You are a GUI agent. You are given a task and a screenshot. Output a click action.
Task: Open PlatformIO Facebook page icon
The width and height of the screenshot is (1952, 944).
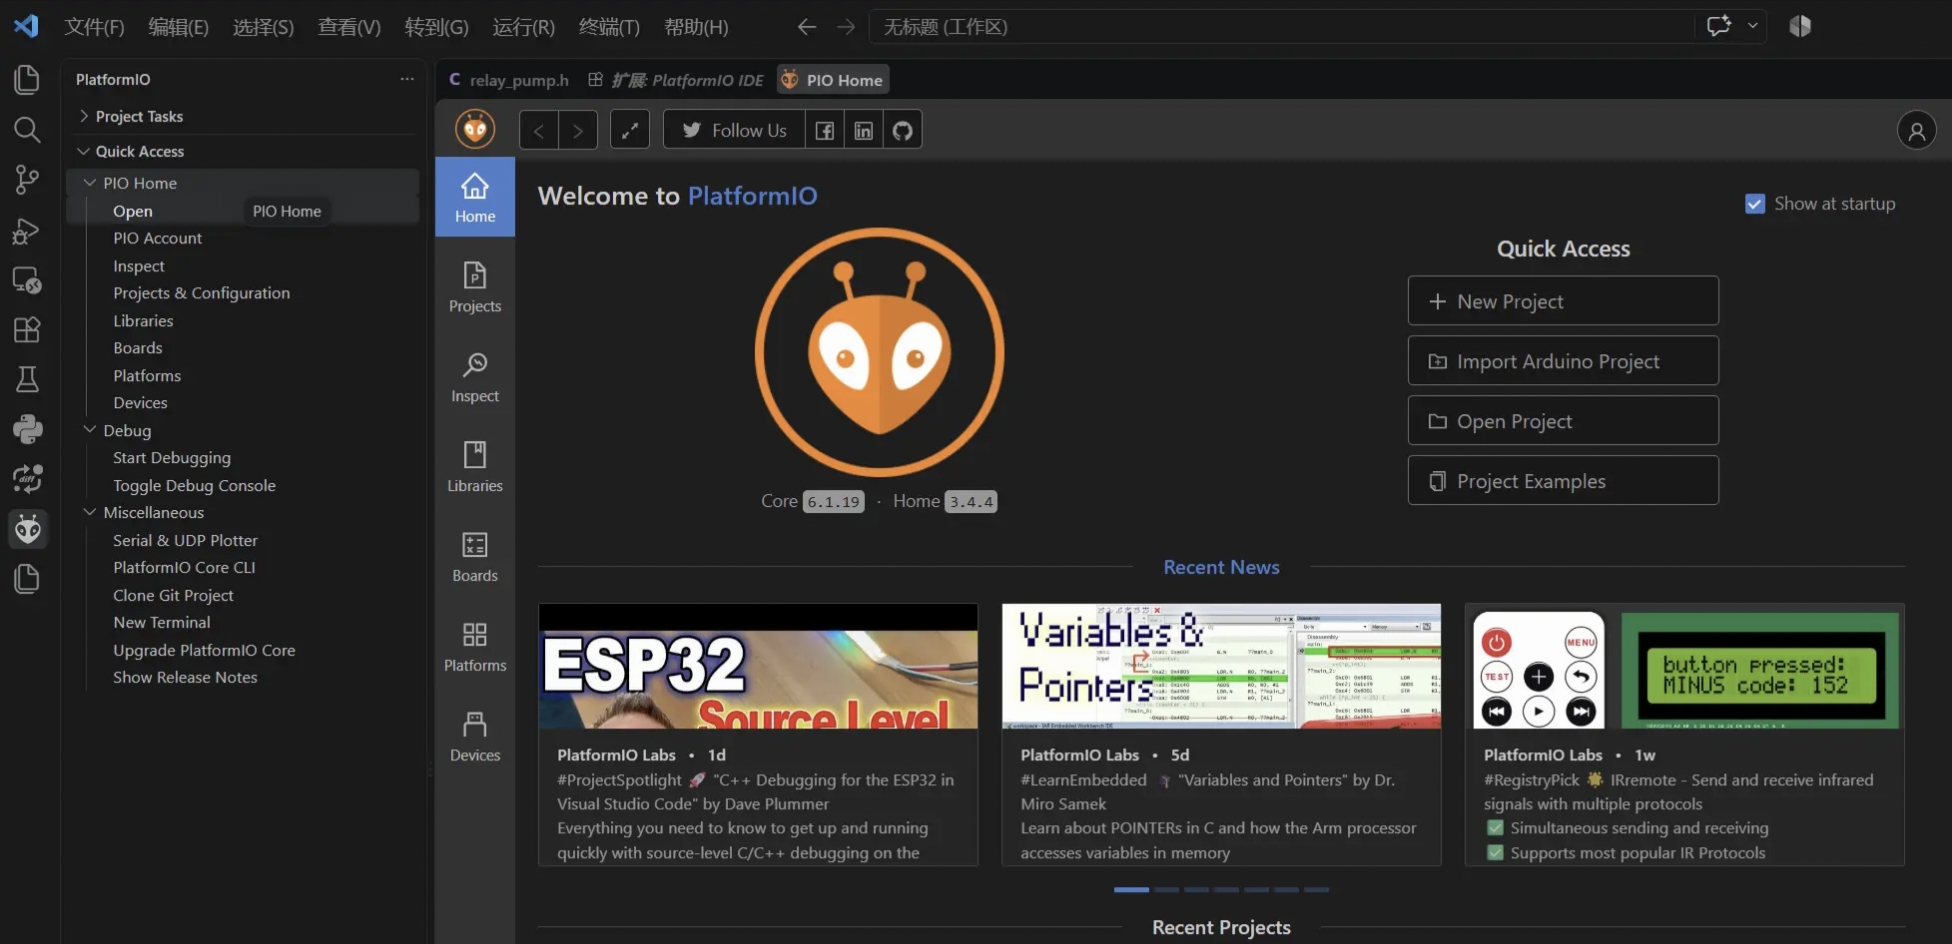pyautogui.click(x=825, y=130)
